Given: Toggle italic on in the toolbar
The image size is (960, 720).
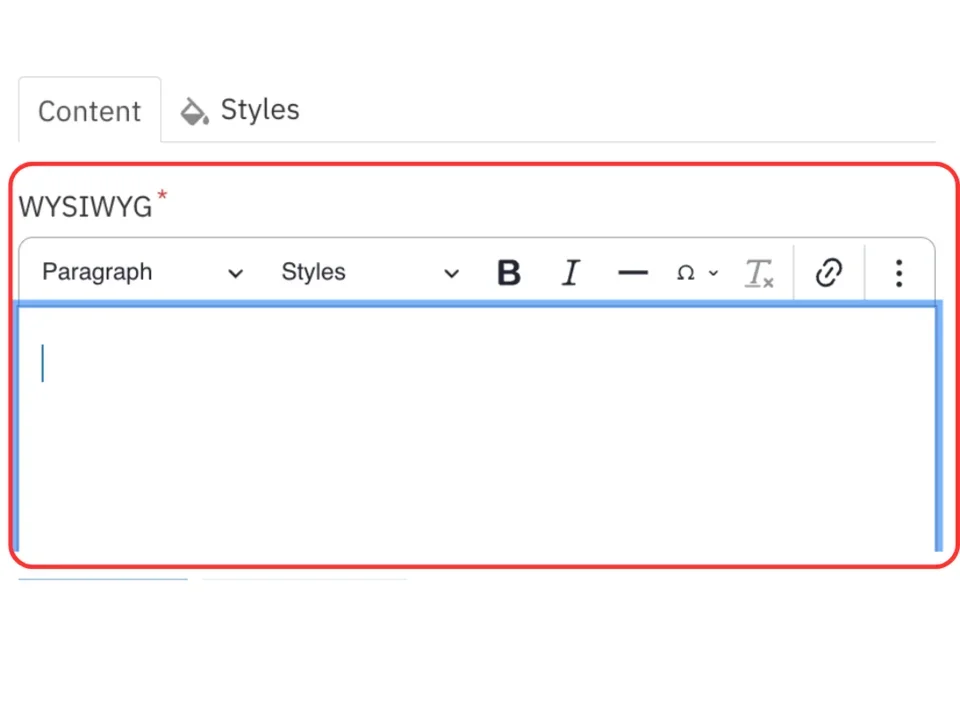Looking at the screenshot, I should (x=570, y=272).
